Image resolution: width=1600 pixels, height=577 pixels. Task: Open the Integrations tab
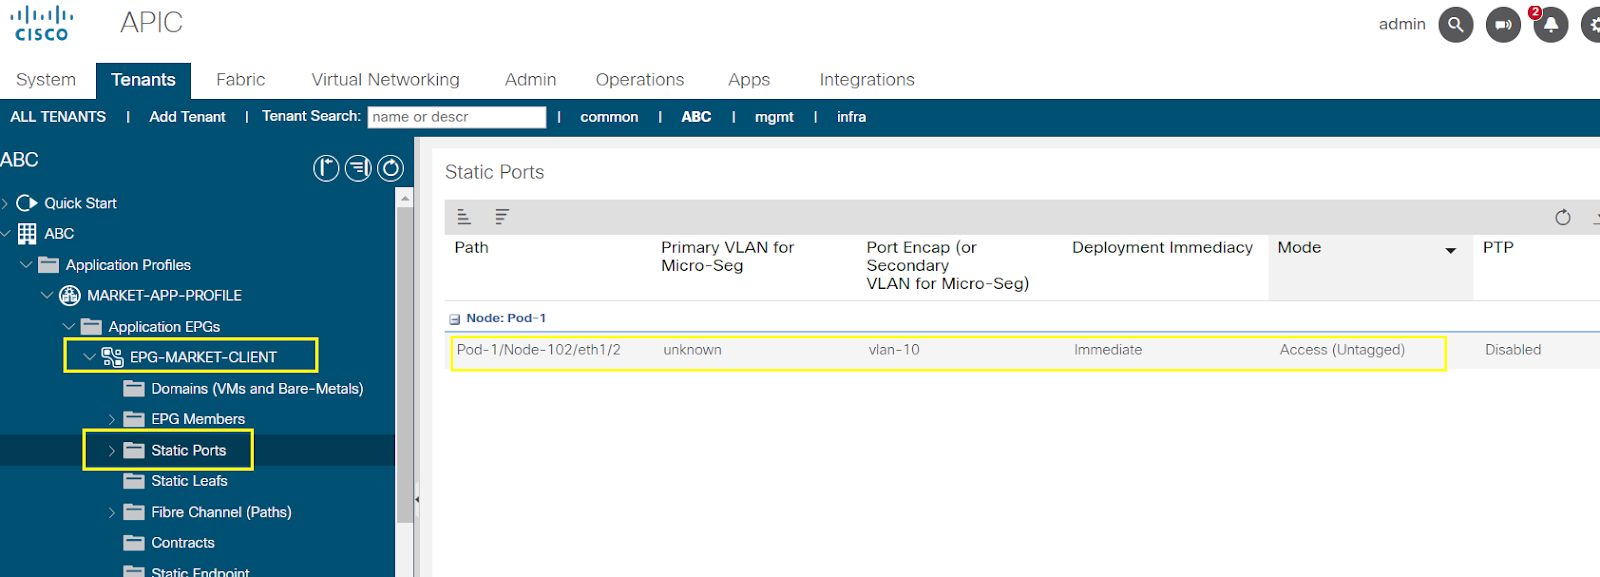point(867,80)
